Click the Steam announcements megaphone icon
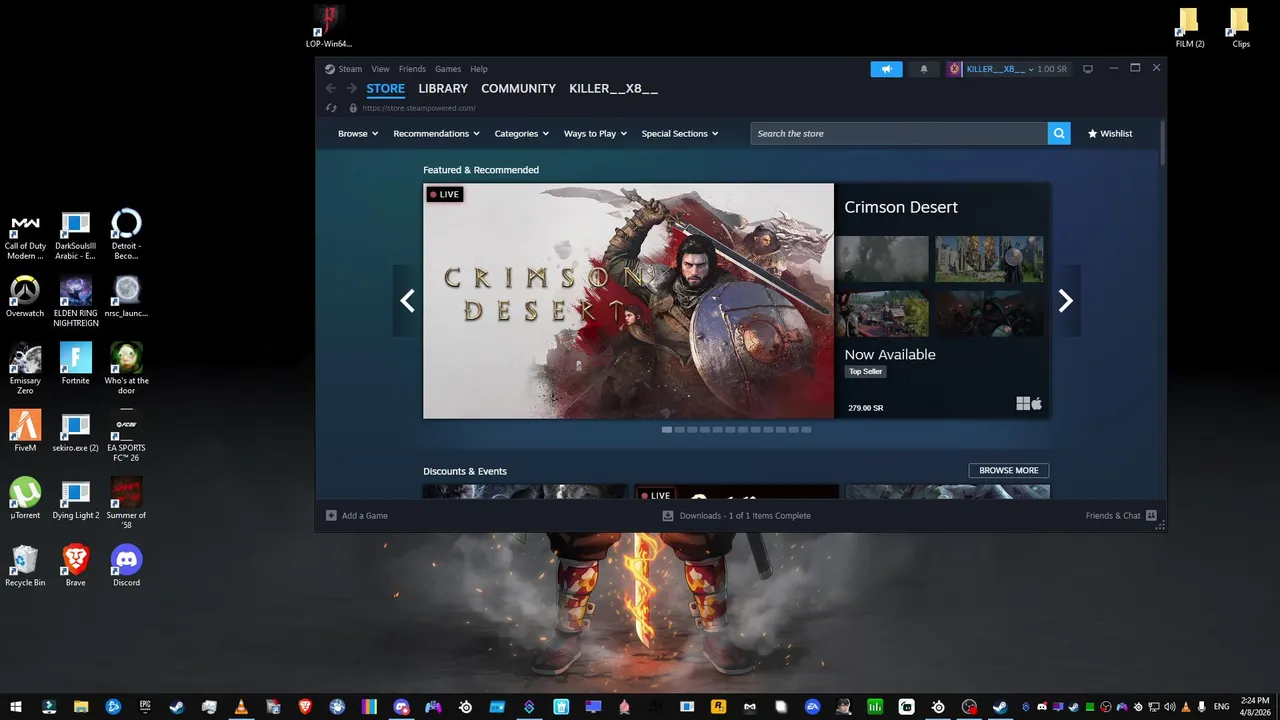 (x=886, y=69)
